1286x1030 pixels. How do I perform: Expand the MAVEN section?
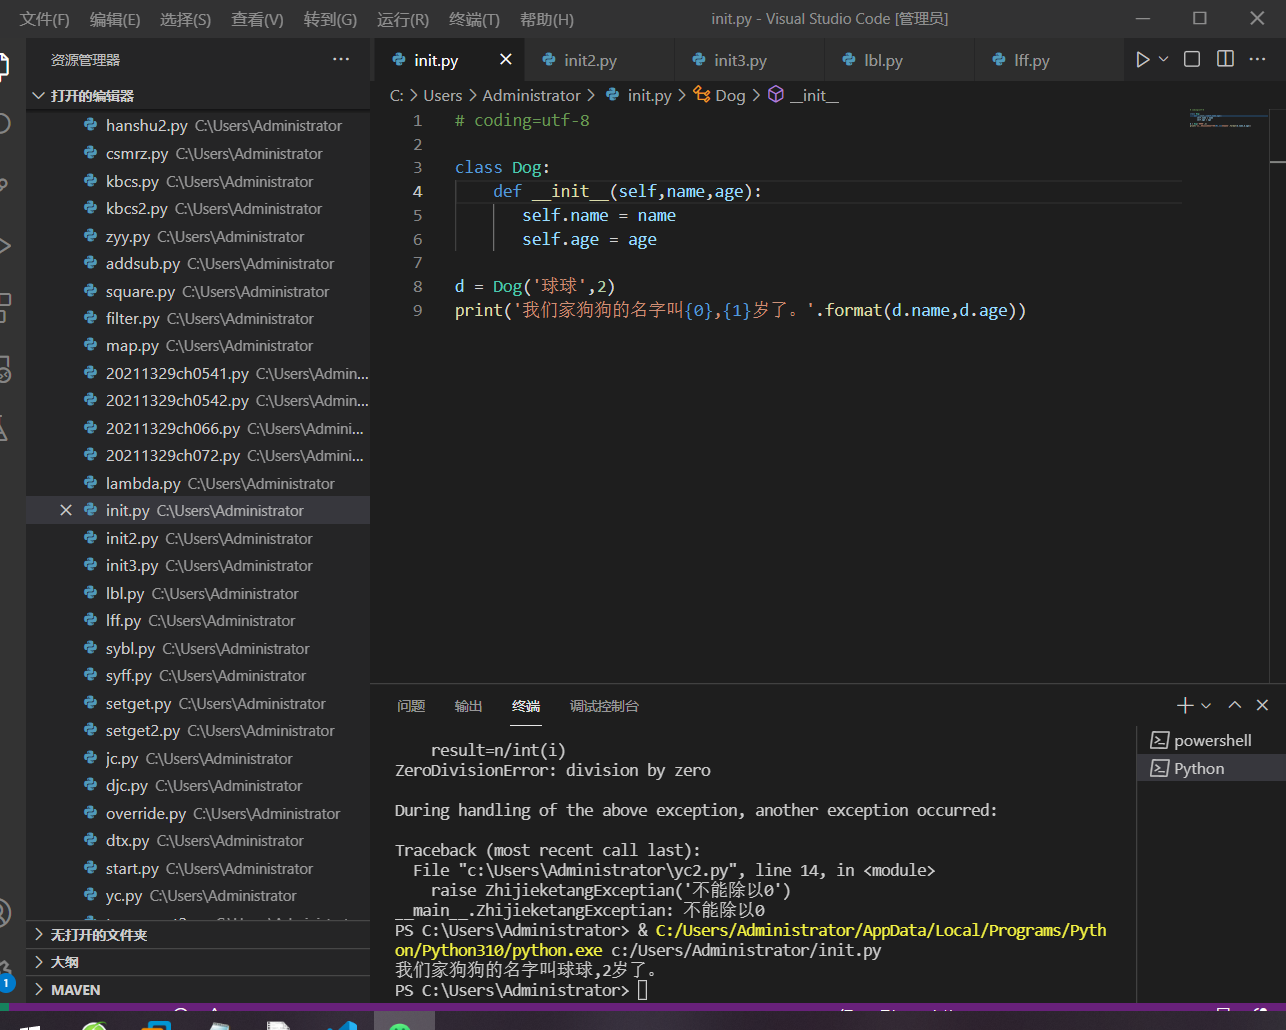coord(76,990)
